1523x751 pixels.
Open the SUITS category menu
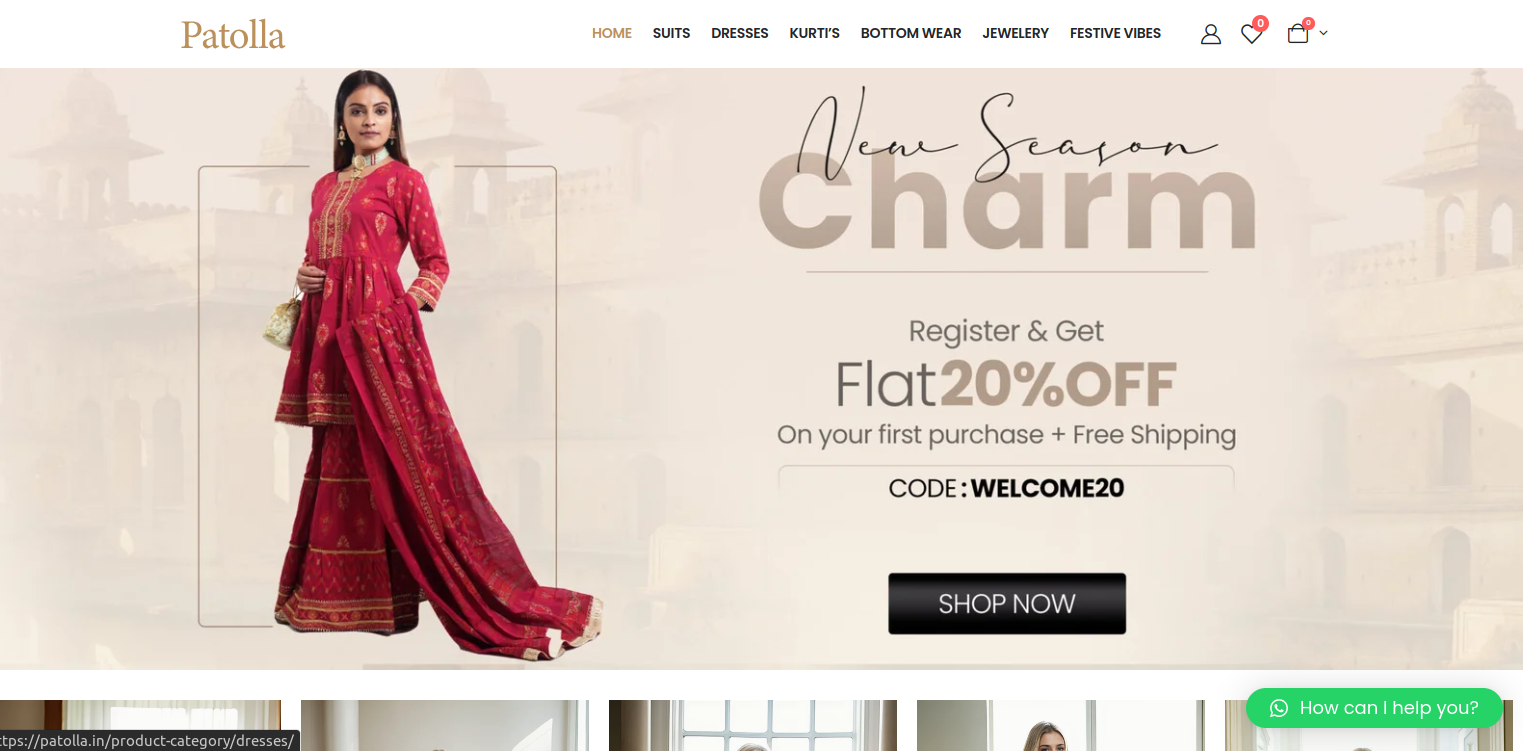[x=671, y=34]
